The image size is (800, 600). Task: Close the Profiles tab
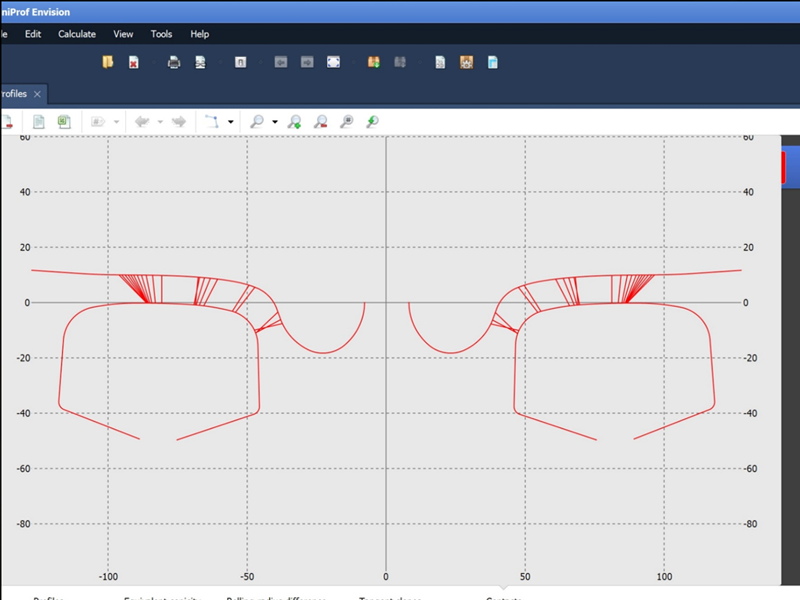pyautogui.click(x=37, y=94)
